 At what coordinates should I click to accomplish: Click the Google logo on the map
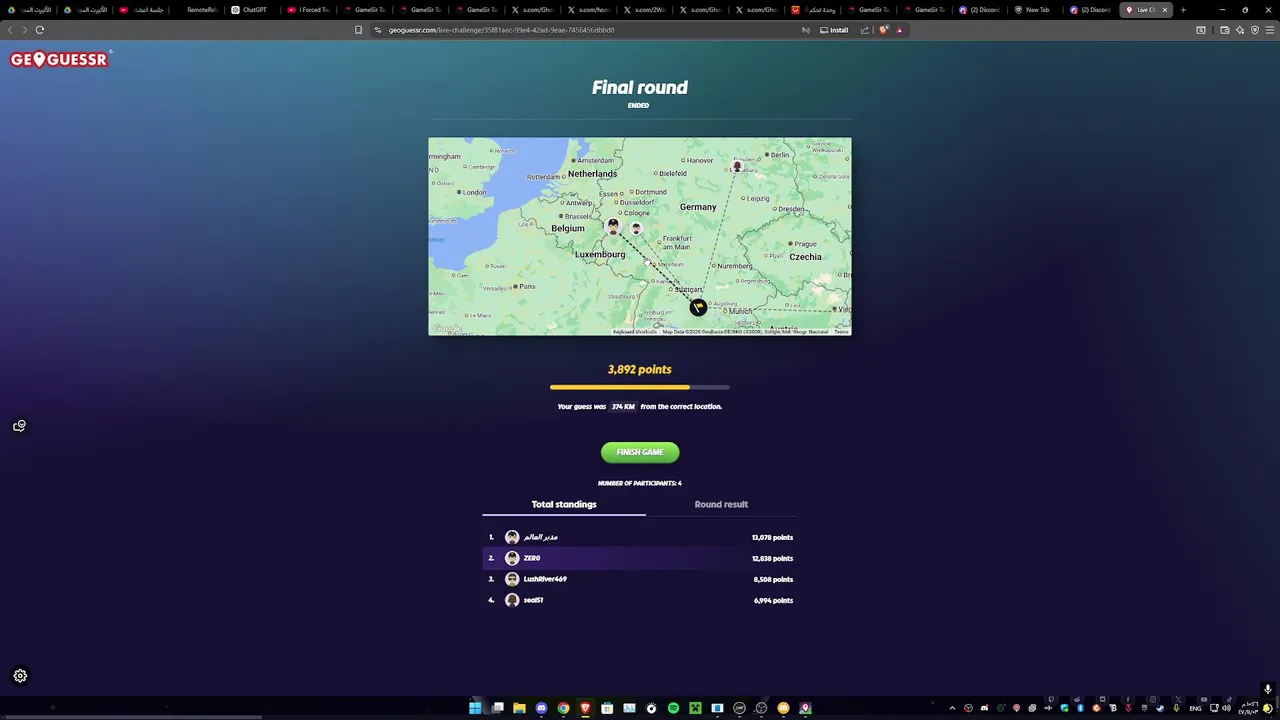(x=447, y=329)
